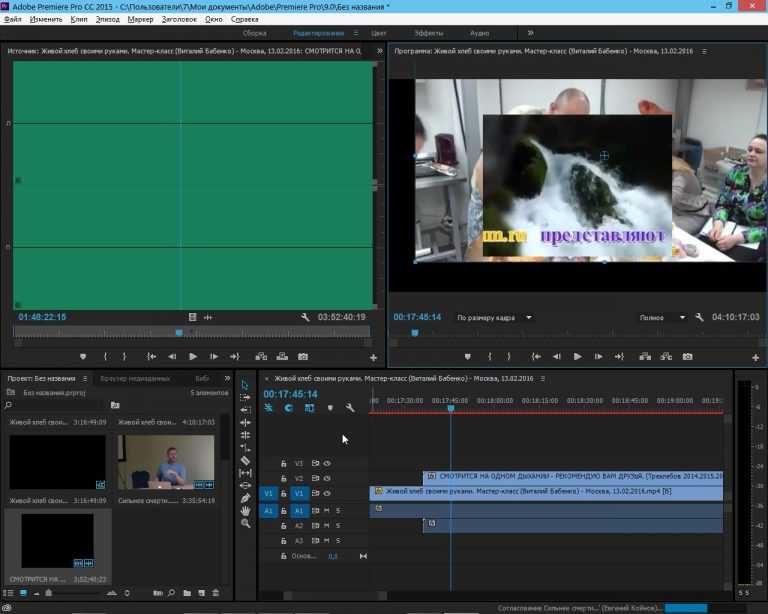The image size is (768, 614).
Task: Select the Pen tool
Action: (x=245, y=498)
